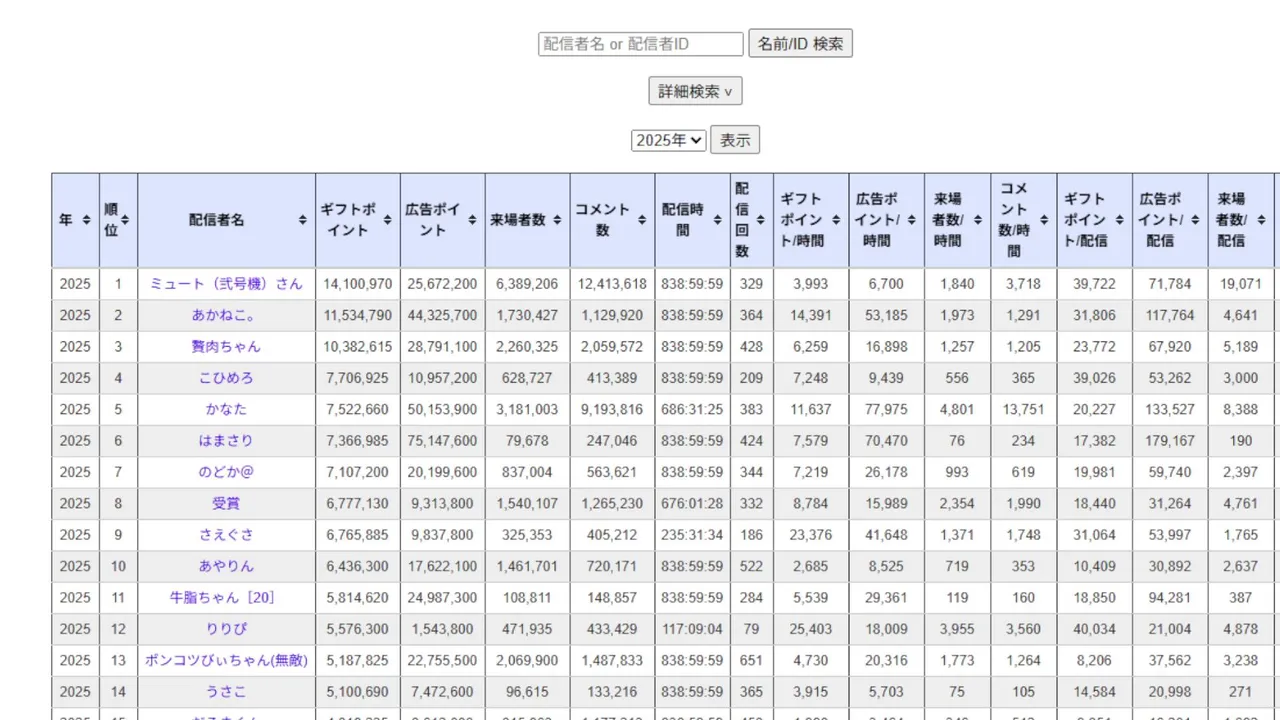This screenshot has height=720, width=1280.
Task: Open streamer link かなた
Action: click(226, 409)
